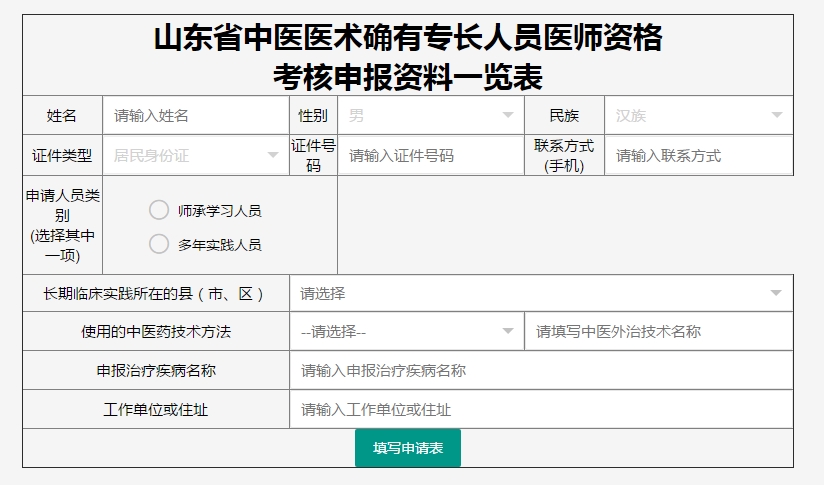824x485 pixels.
Task: Choose the 多年实践人员 radio option
Action: pyautogui.click(x=159, y=243)
